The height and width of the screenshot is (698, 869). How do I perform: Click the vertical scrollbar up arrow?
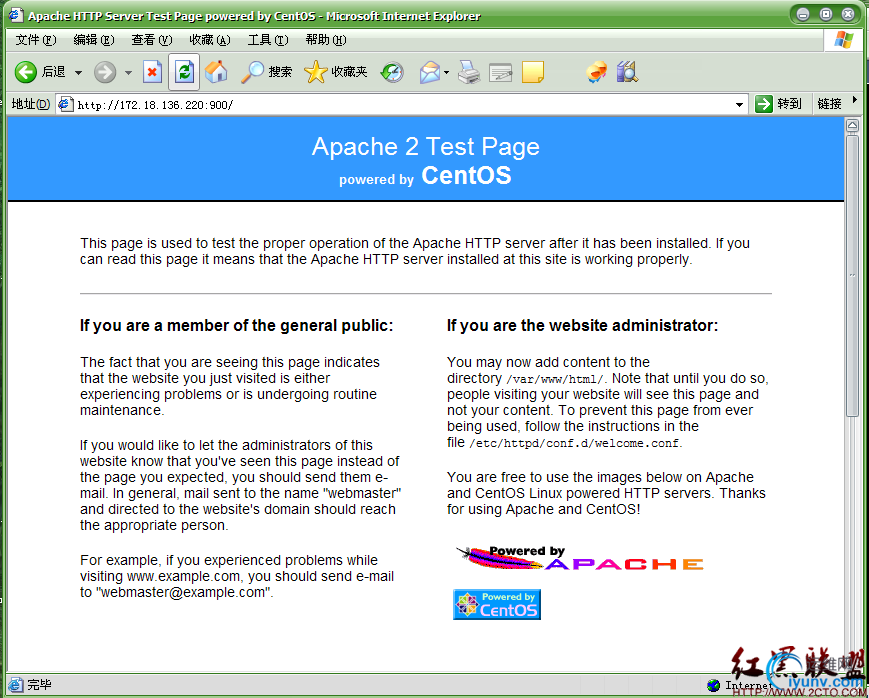pos(852,126)
